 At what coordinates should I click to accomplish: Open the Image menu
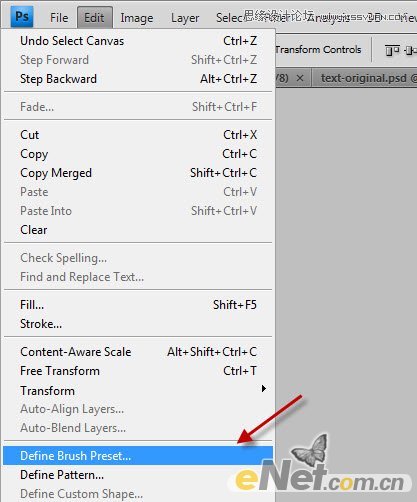coord(137,18)
